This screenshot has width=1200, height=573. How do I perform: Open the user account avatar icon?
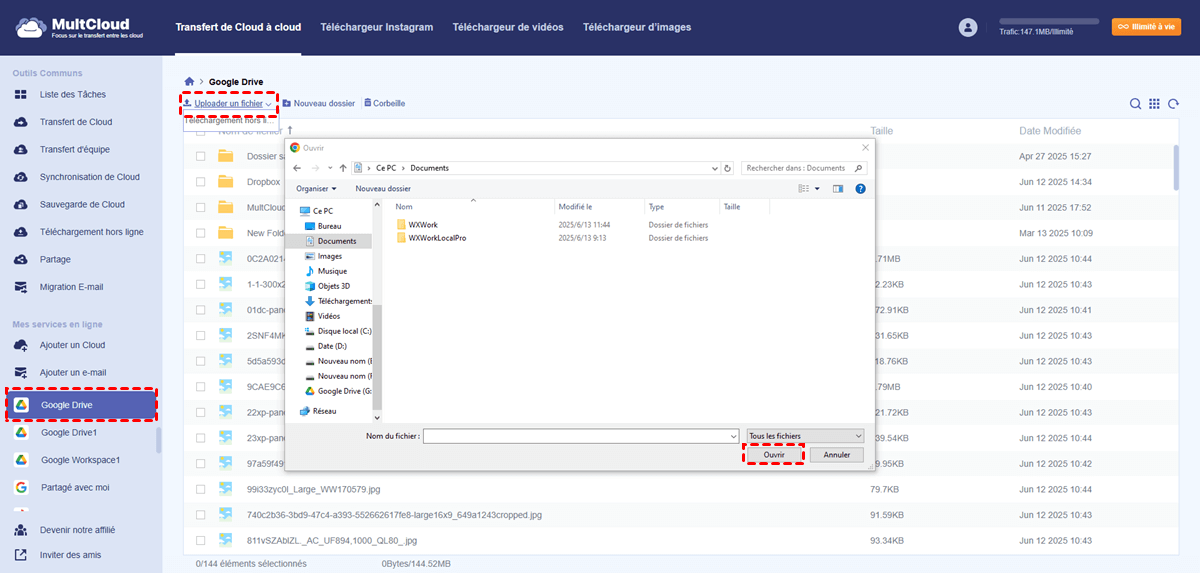click(967, 28)
